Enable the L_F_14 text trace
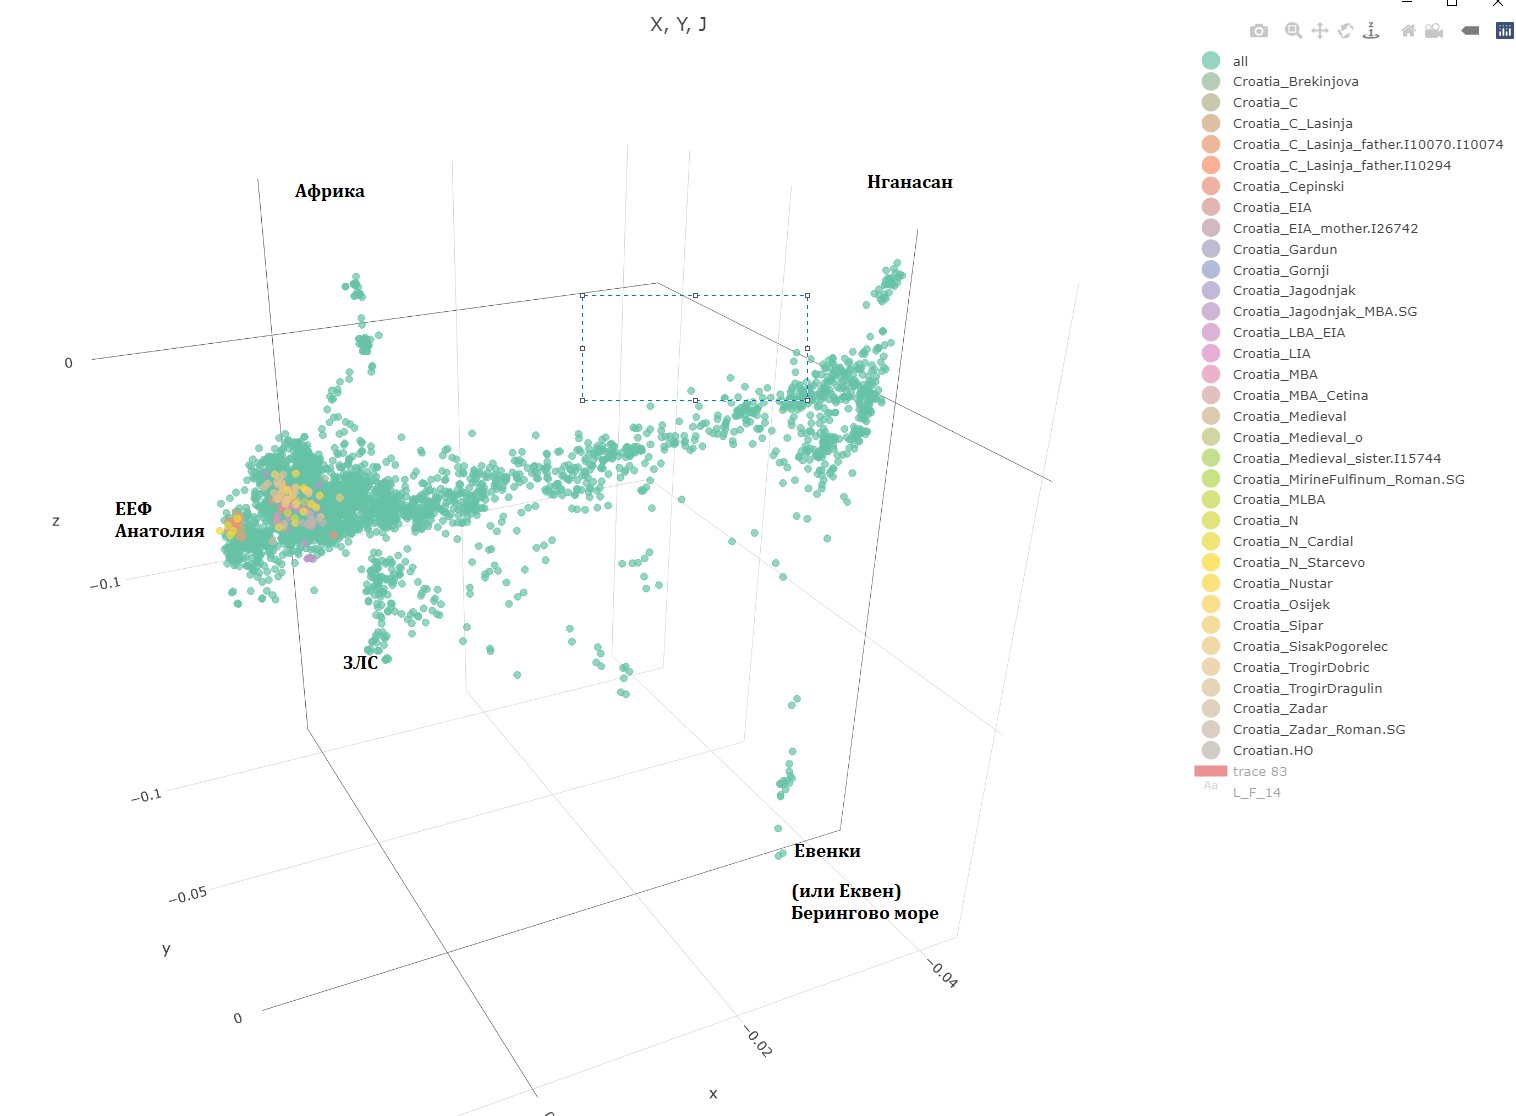 click(x=1256, y=793)
